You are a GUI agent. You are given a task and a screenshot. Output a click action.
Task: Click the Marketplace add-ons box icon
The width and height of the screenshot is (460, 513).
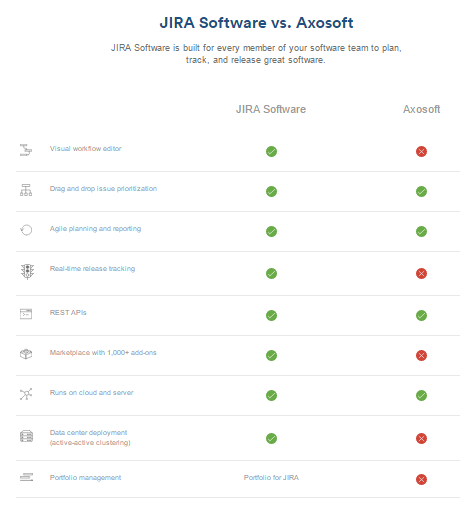click(26, 354)
